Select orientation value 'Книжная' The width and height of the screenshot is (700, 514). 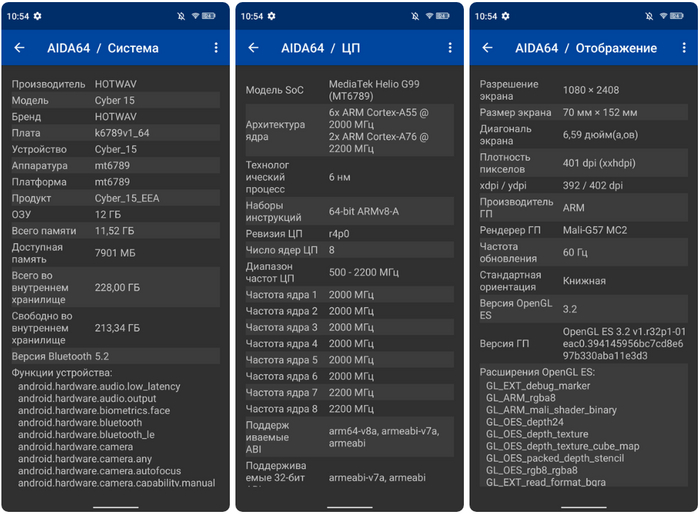click(x=584, y=281)
